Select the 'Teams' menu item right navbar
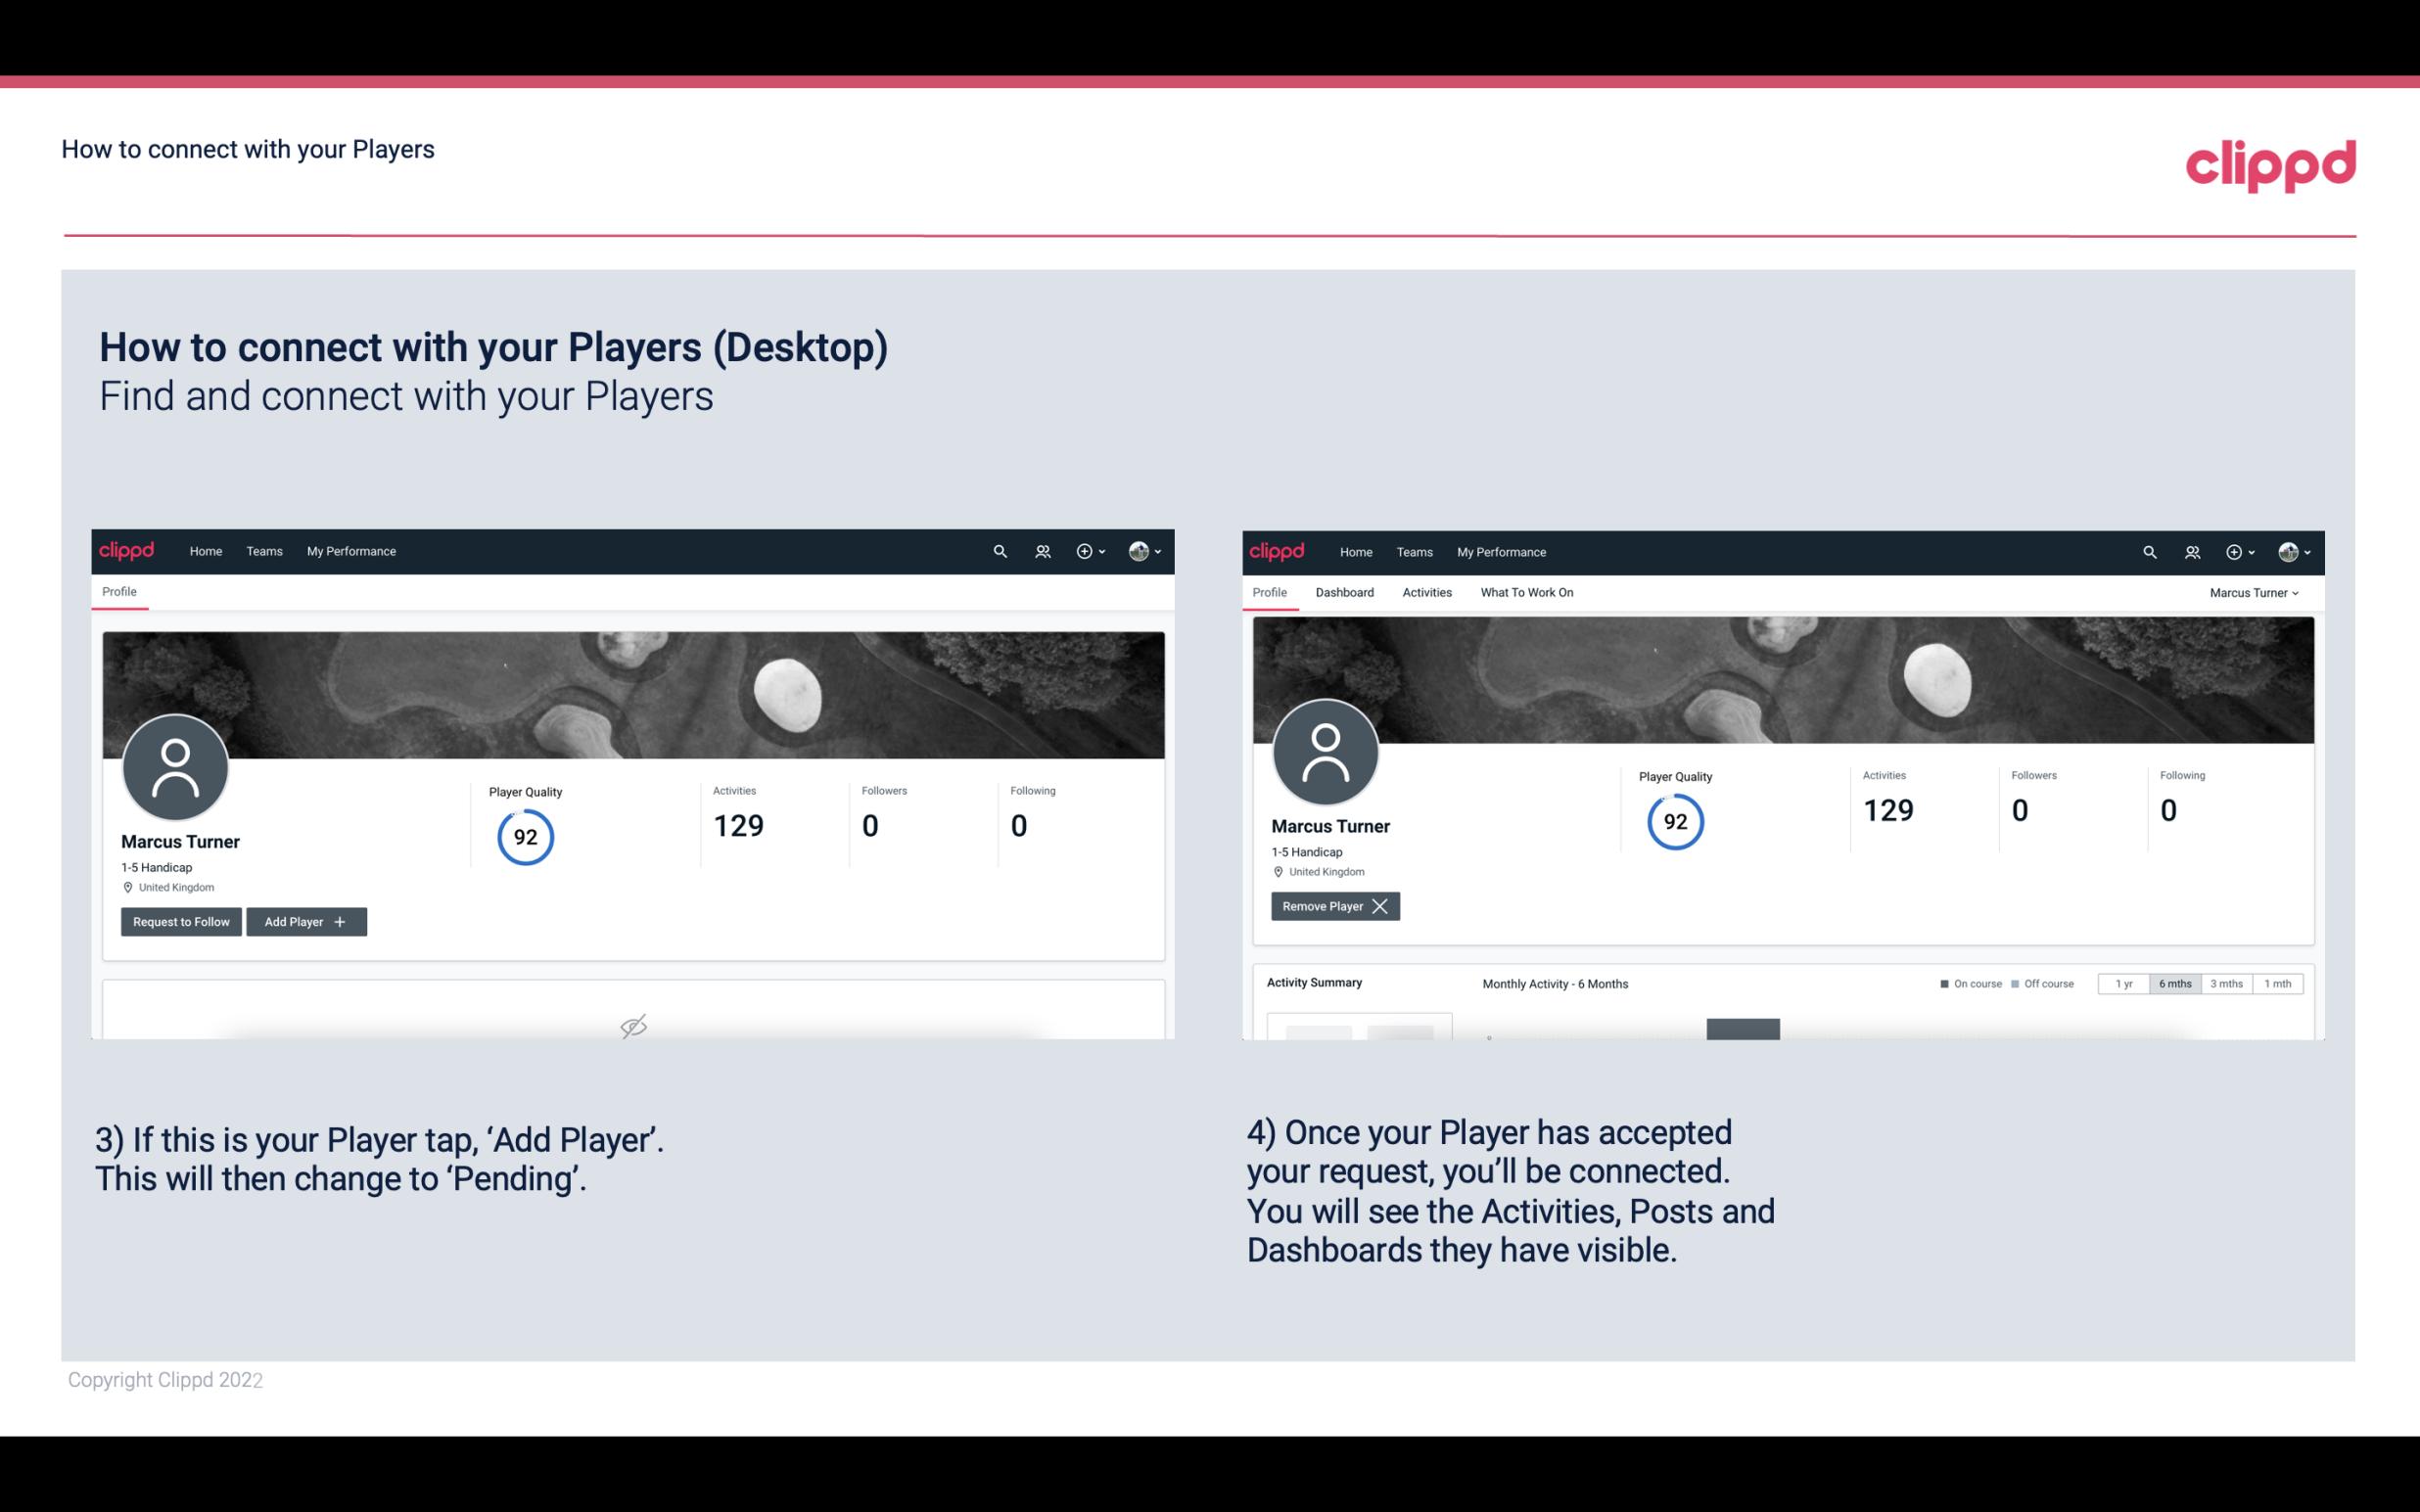2420x1512 pixels. pyautogui.click(x=1413, y=552)
